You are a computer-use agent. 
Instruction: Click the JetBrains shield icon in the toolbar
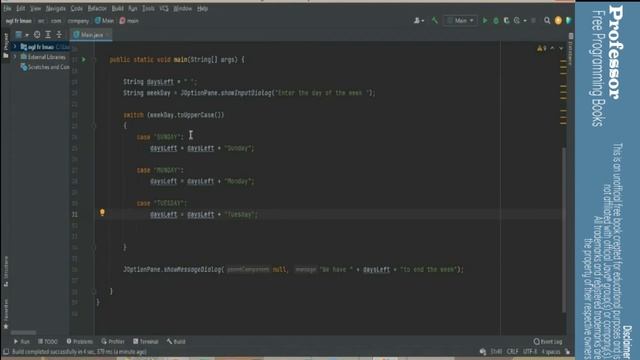[x=569, y=20]
